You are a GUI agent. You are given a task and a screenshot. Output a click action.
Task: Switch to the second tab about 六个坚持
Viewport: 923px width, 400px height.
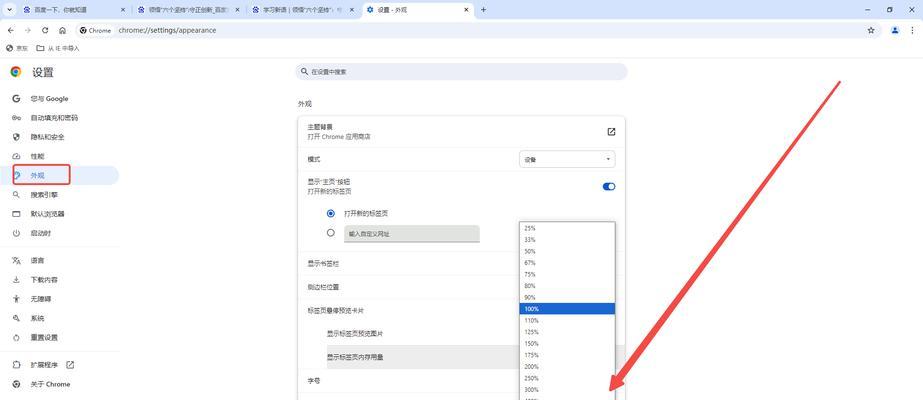tap(188, 10)
